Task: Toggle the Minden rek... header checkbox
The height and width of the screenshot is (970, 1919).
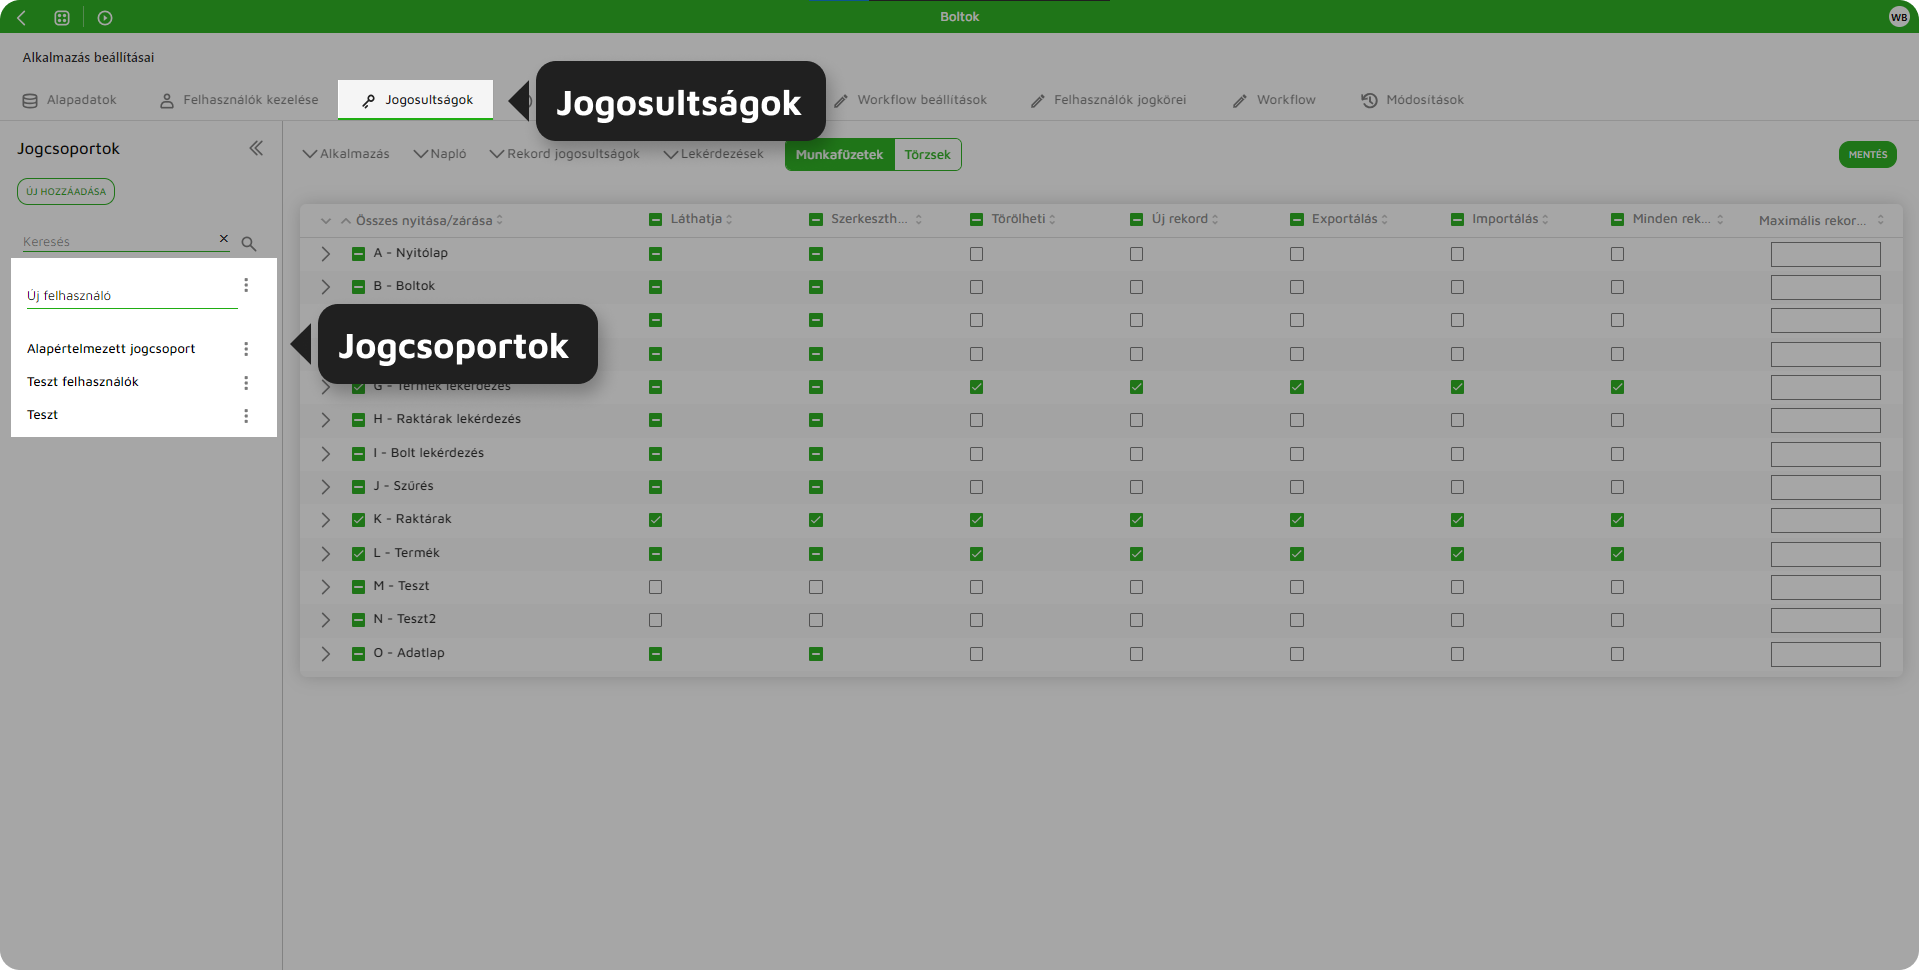Action: (1618, 219)
